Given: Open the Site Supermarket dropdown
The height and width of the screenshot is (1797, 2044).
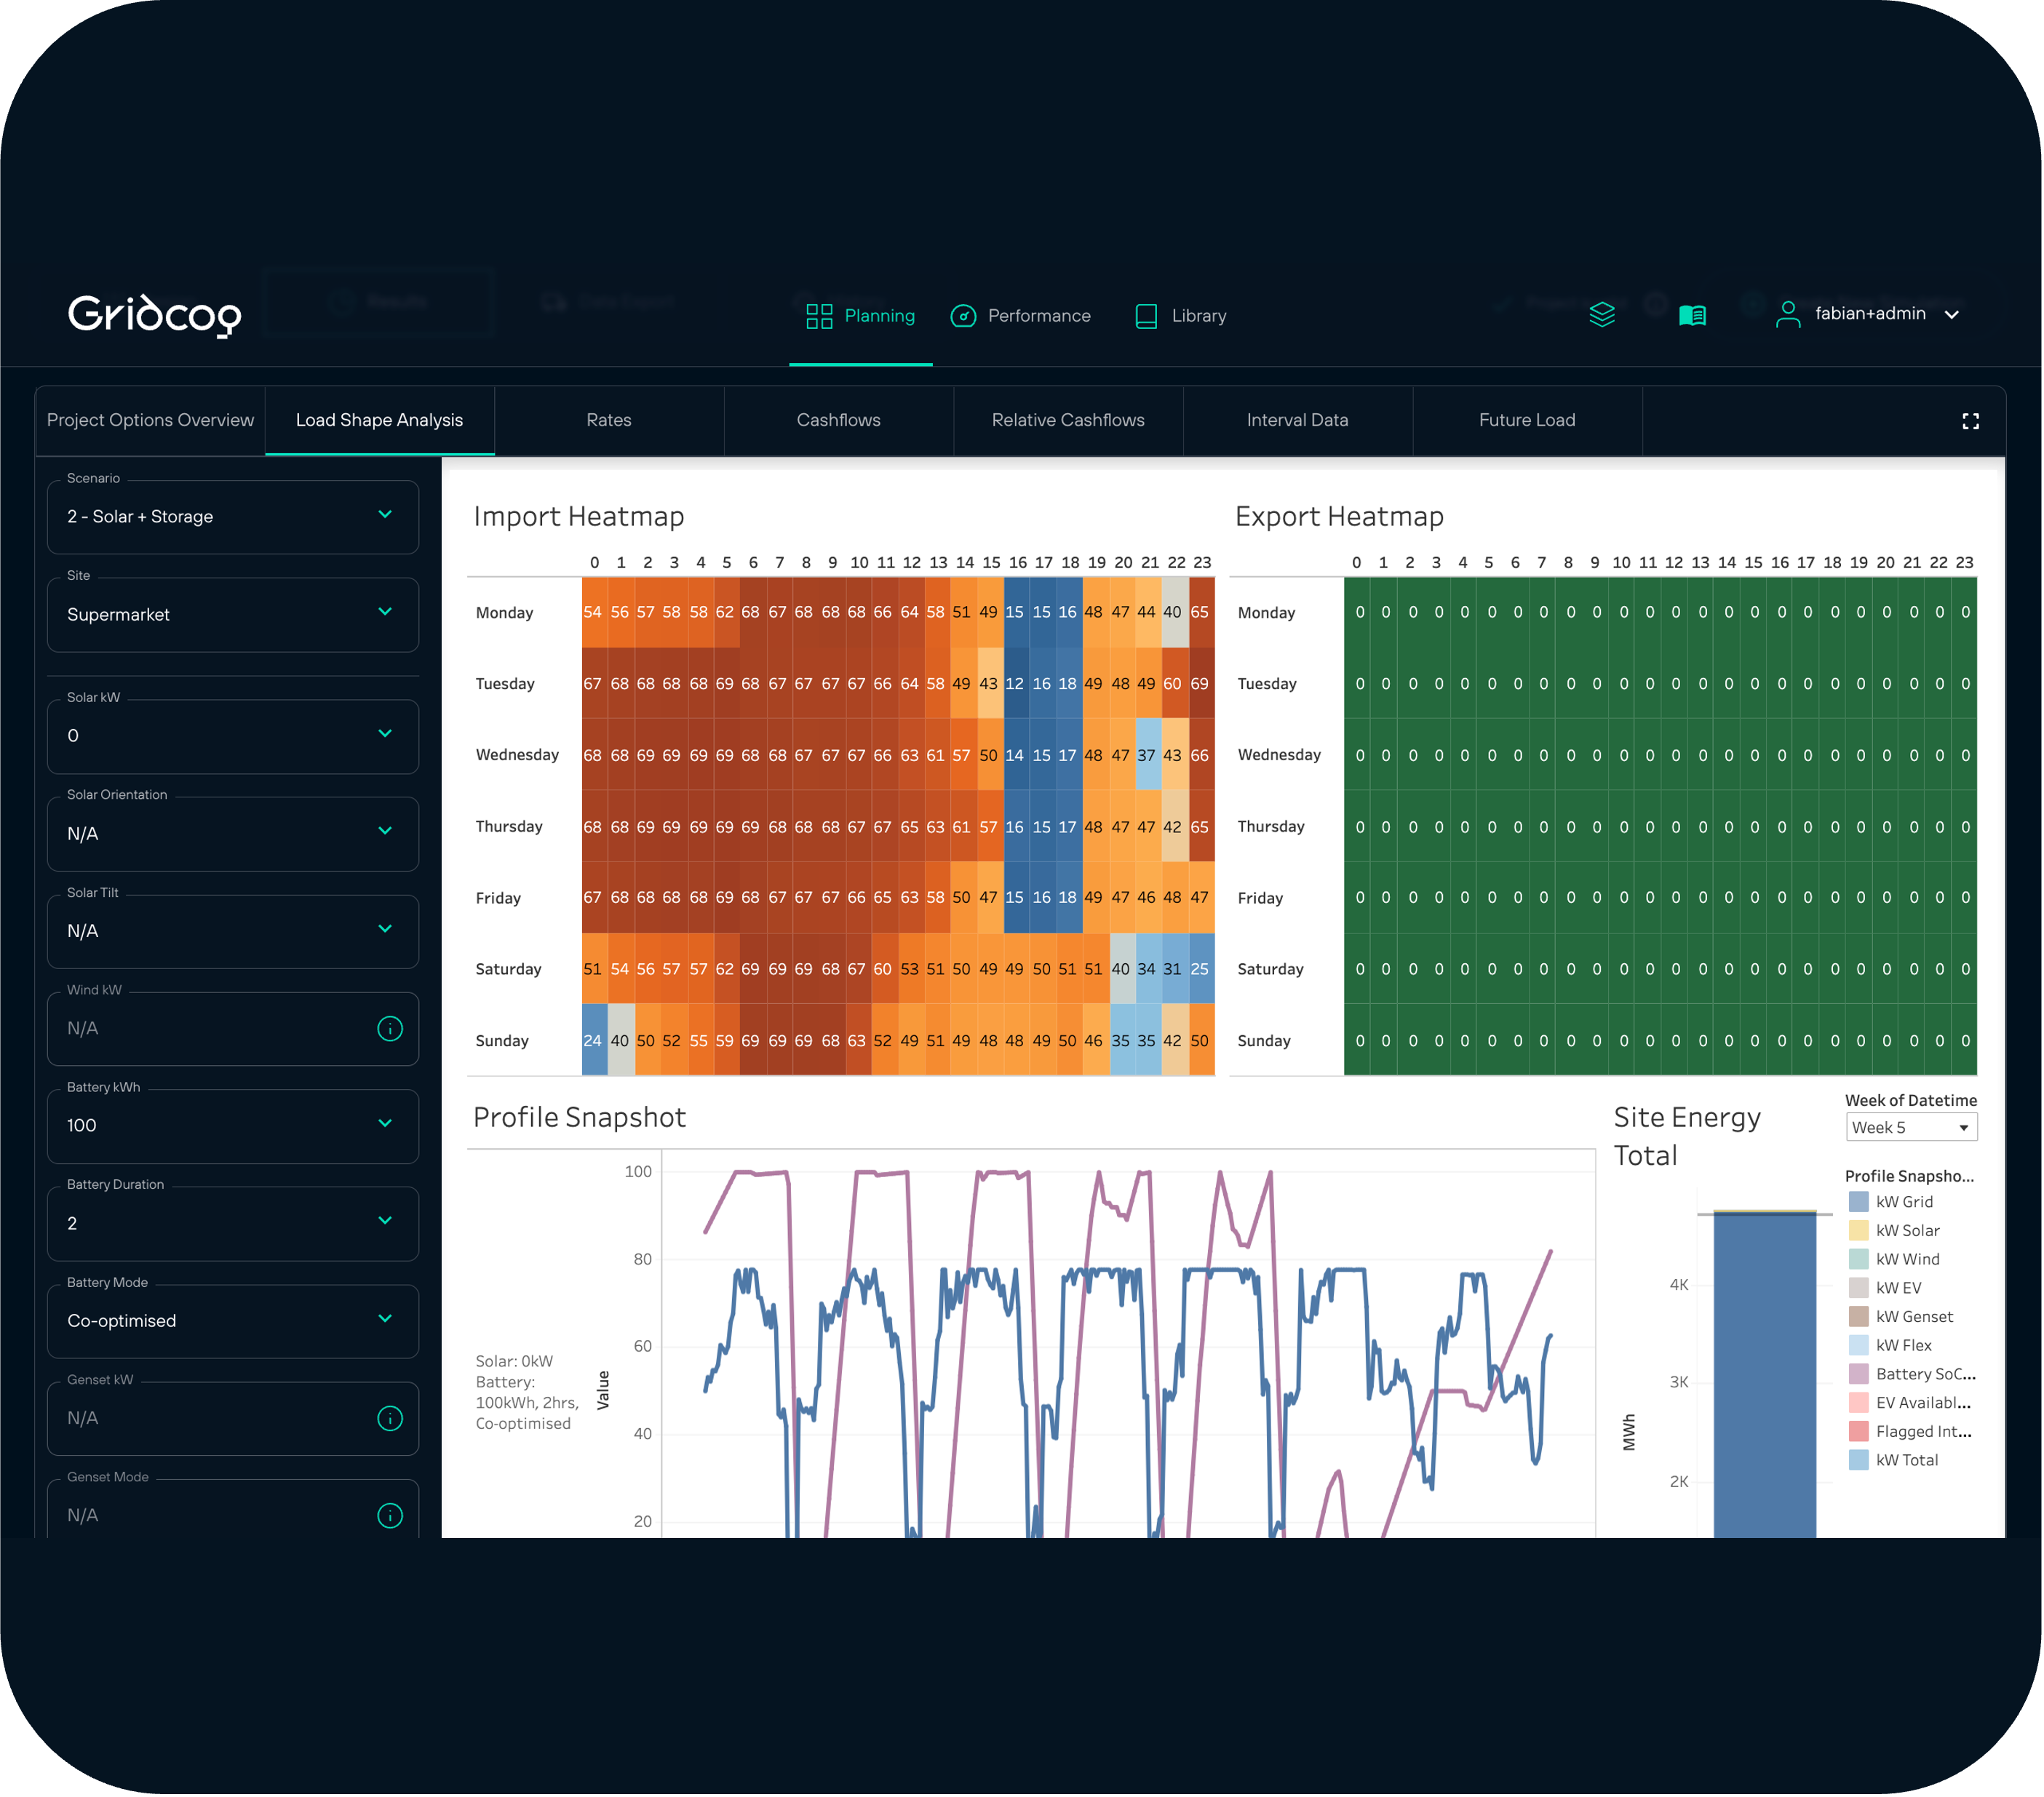Looking at the screenshot, I should pos(232,614).
